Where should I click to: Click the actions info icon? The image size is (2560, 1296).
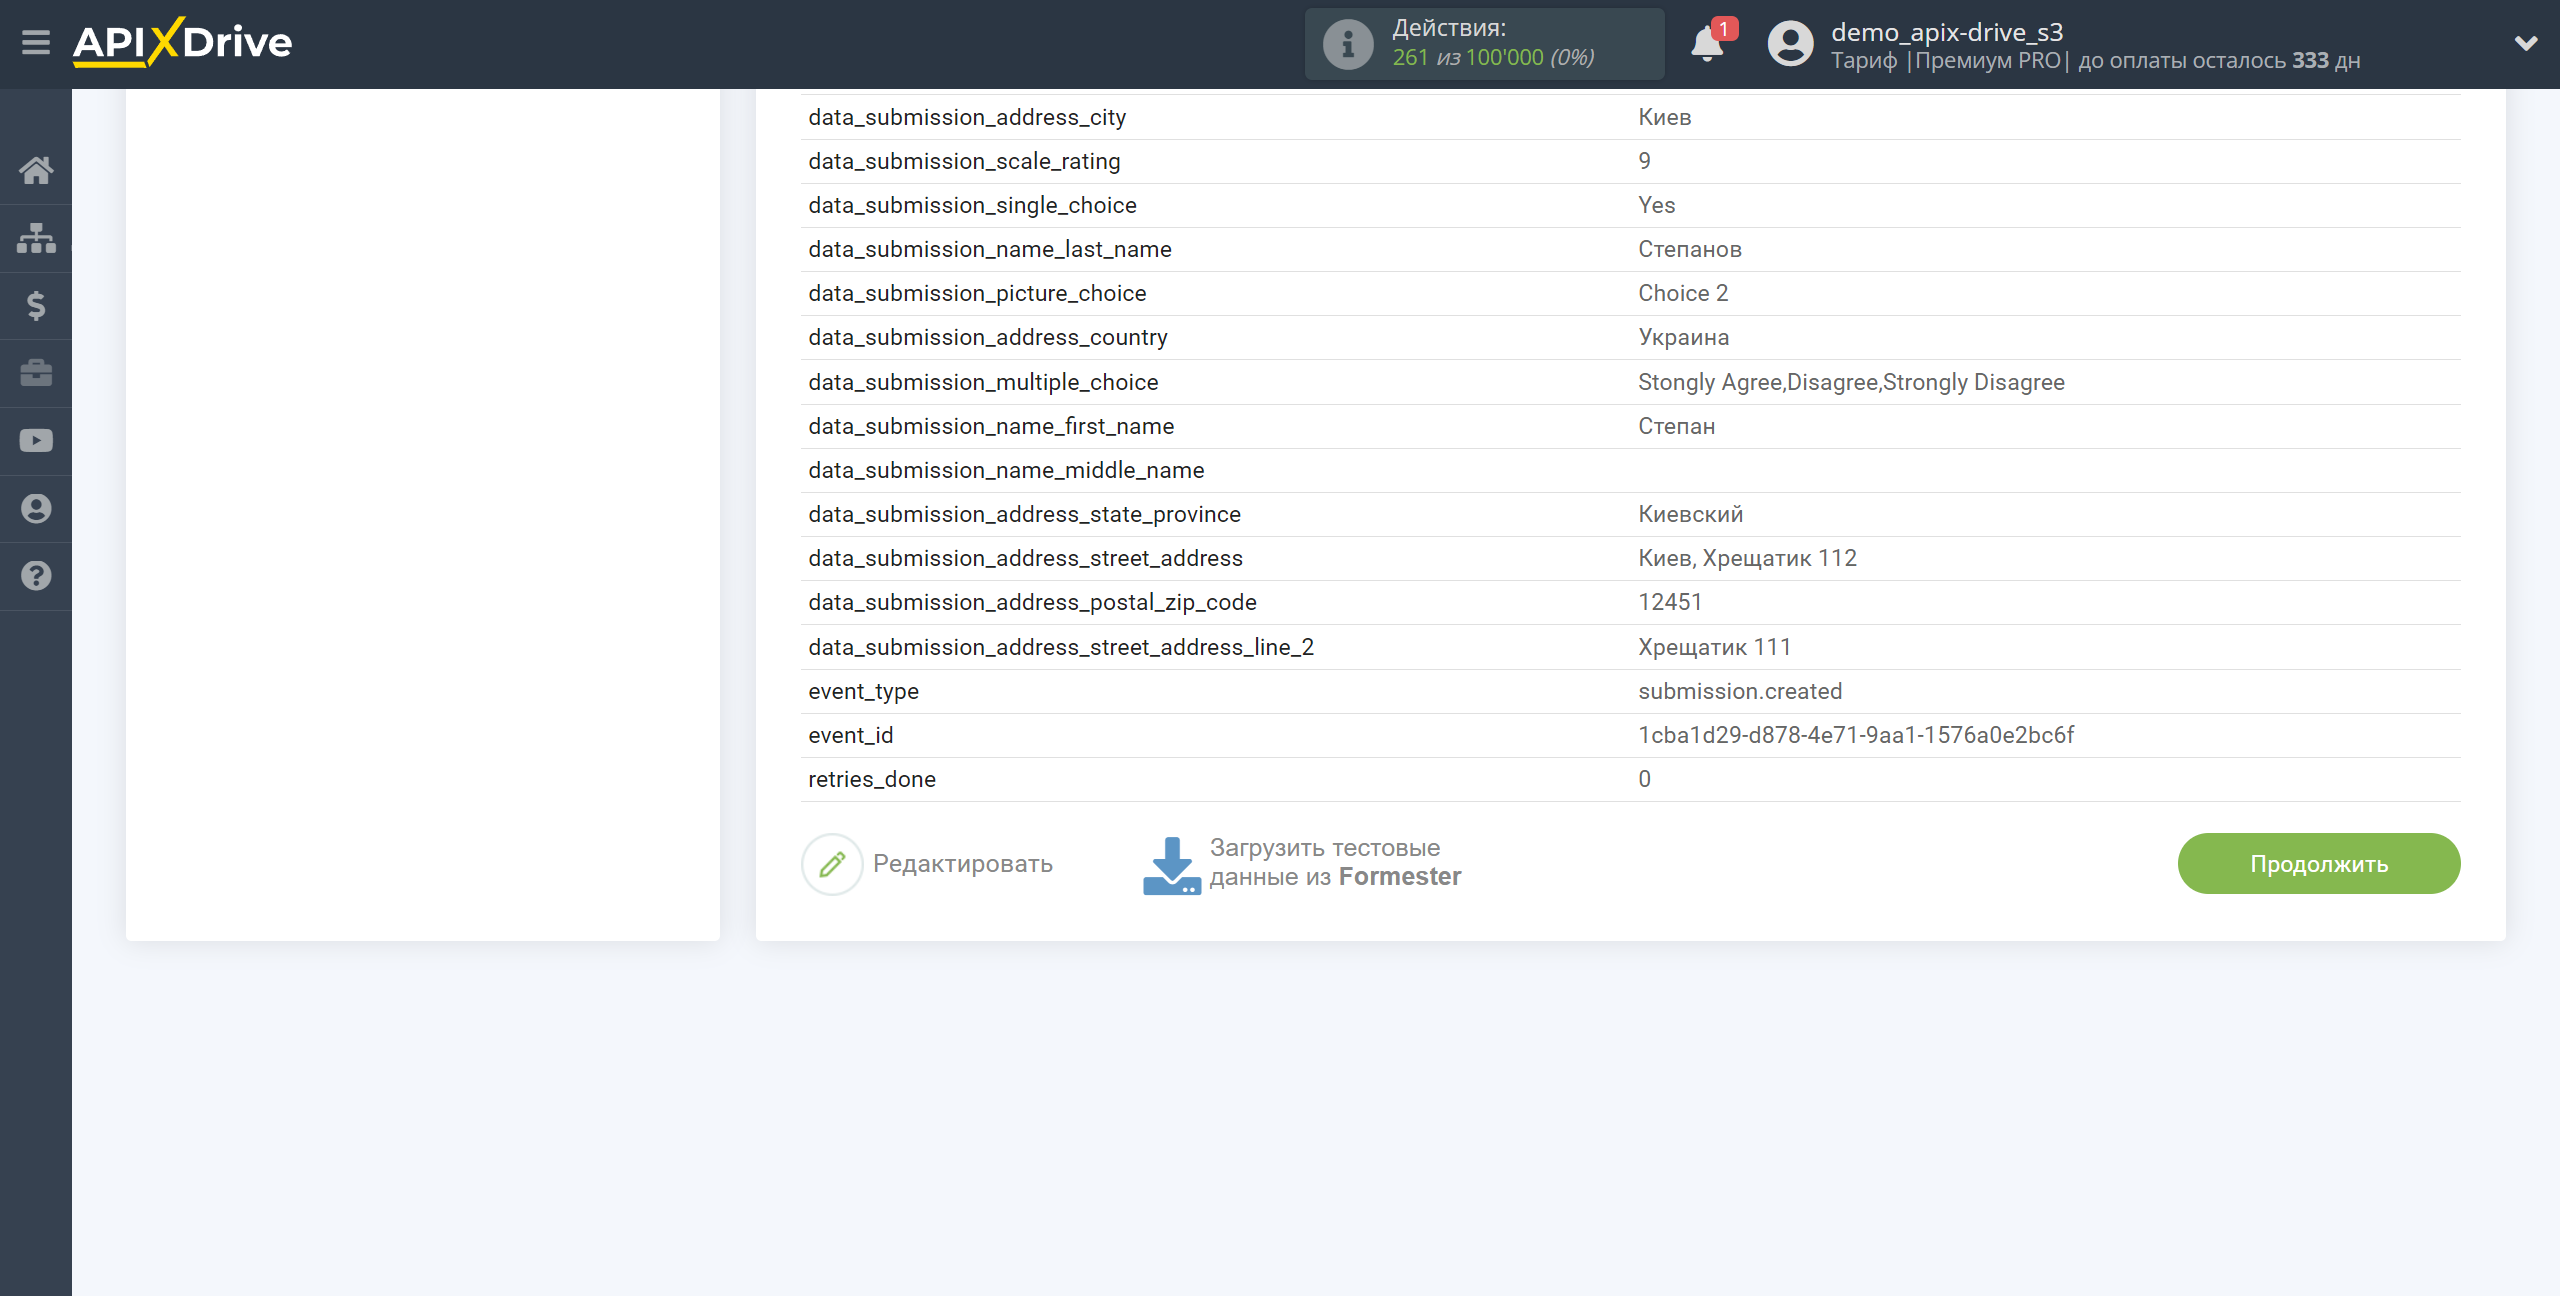[1347, 44]
